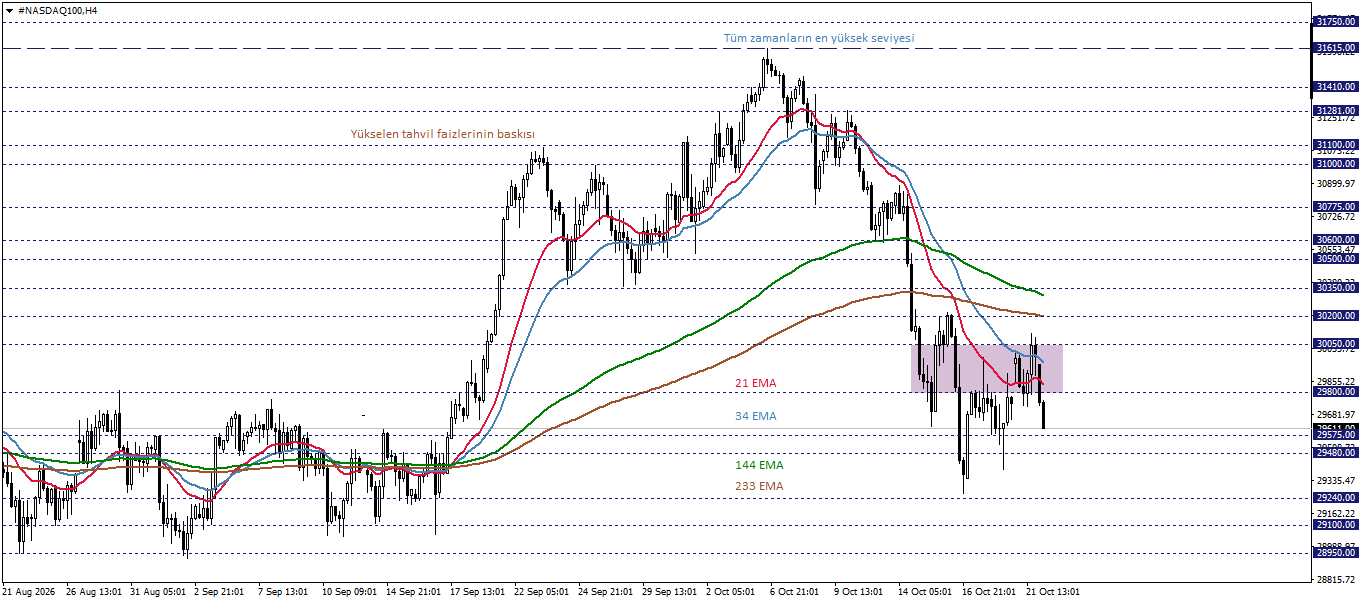Click the #NASDAQ100,H4 chart title
The height and width of the screenshot is (603, 1362).
coord(57,9)
